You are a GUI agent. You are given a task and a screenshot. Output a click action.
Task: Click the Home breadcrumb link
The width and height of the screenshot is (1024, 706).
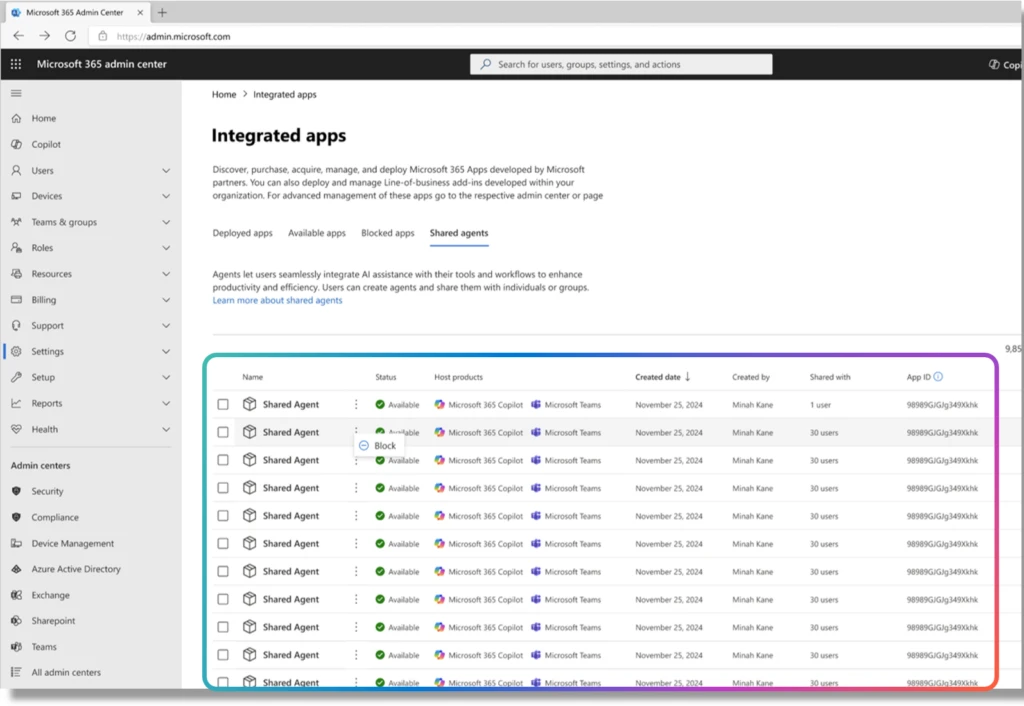click(x=223, y=94)
